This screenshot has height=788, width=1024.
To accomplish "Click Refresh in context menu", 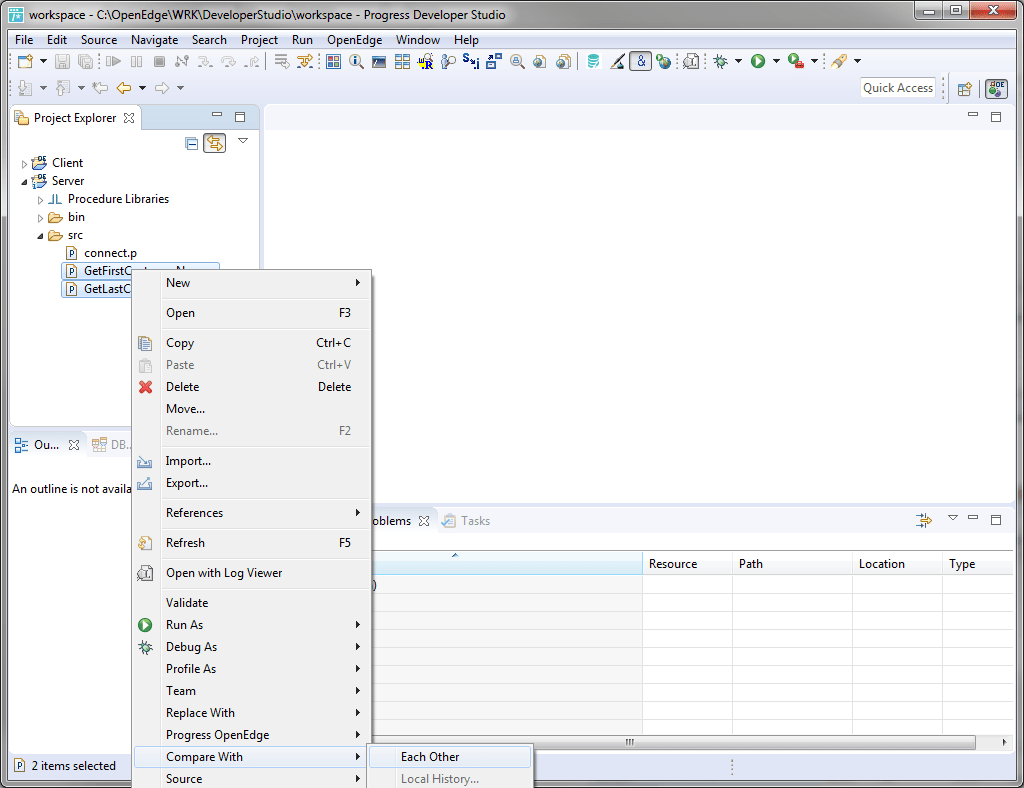I will coord(251,543).
